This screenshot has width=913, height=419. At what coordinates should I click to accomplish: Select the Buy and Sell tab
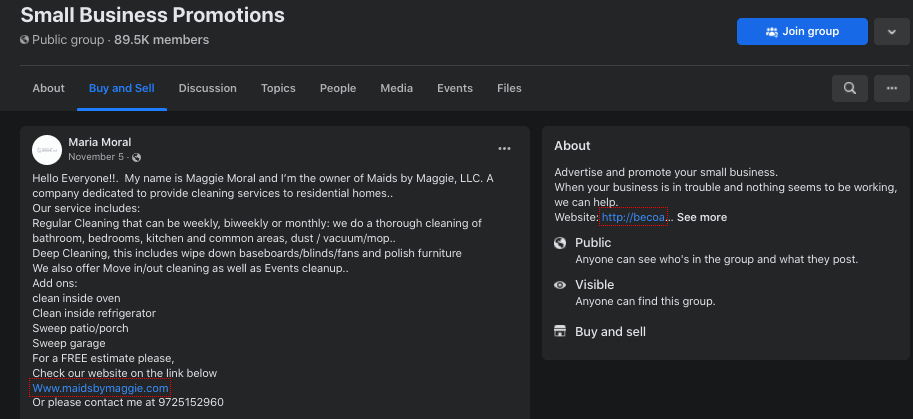pyautogui.click(x=122, y=88)
